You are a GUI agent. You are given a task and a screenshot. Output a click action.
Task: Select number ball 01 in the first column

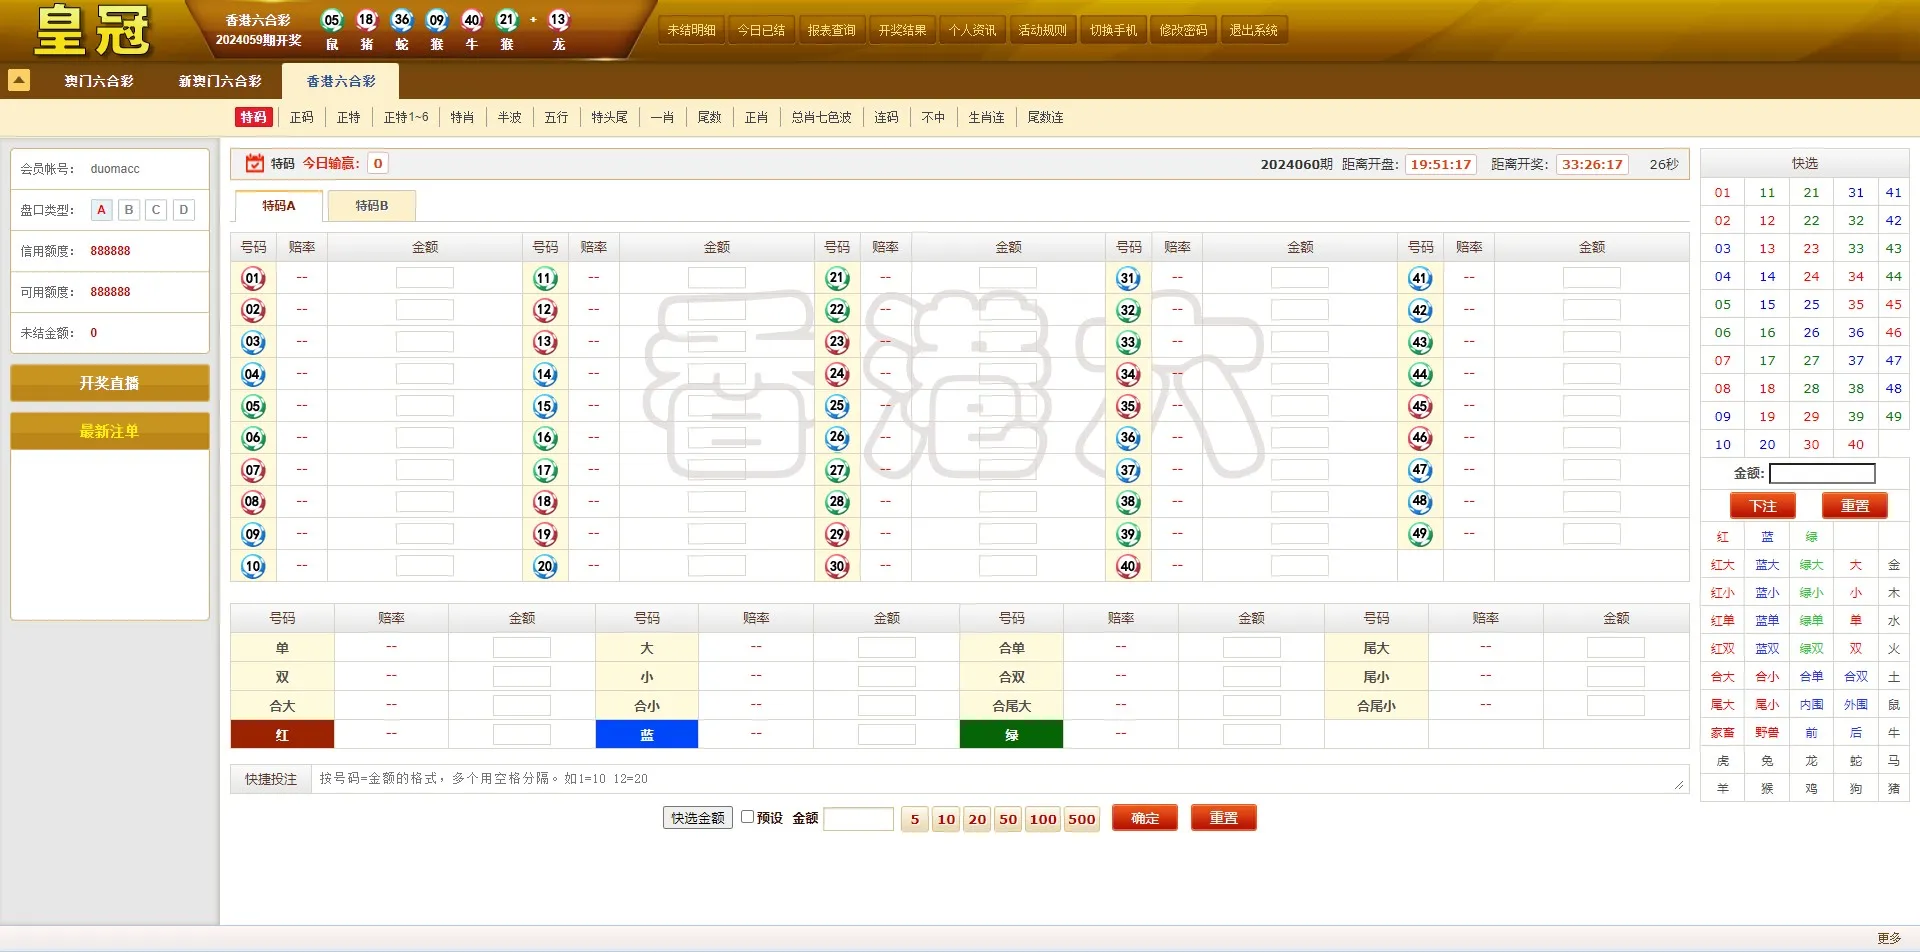(253, 278)
